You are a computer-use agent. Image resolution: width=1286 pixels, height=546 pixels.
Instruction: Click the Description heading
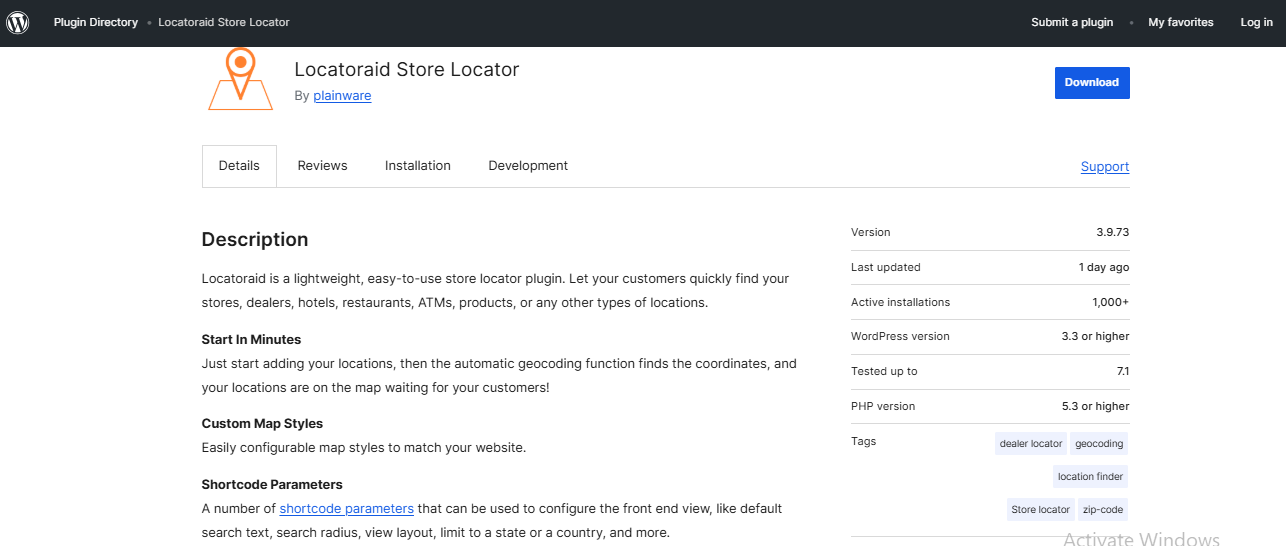coord(255,240)
